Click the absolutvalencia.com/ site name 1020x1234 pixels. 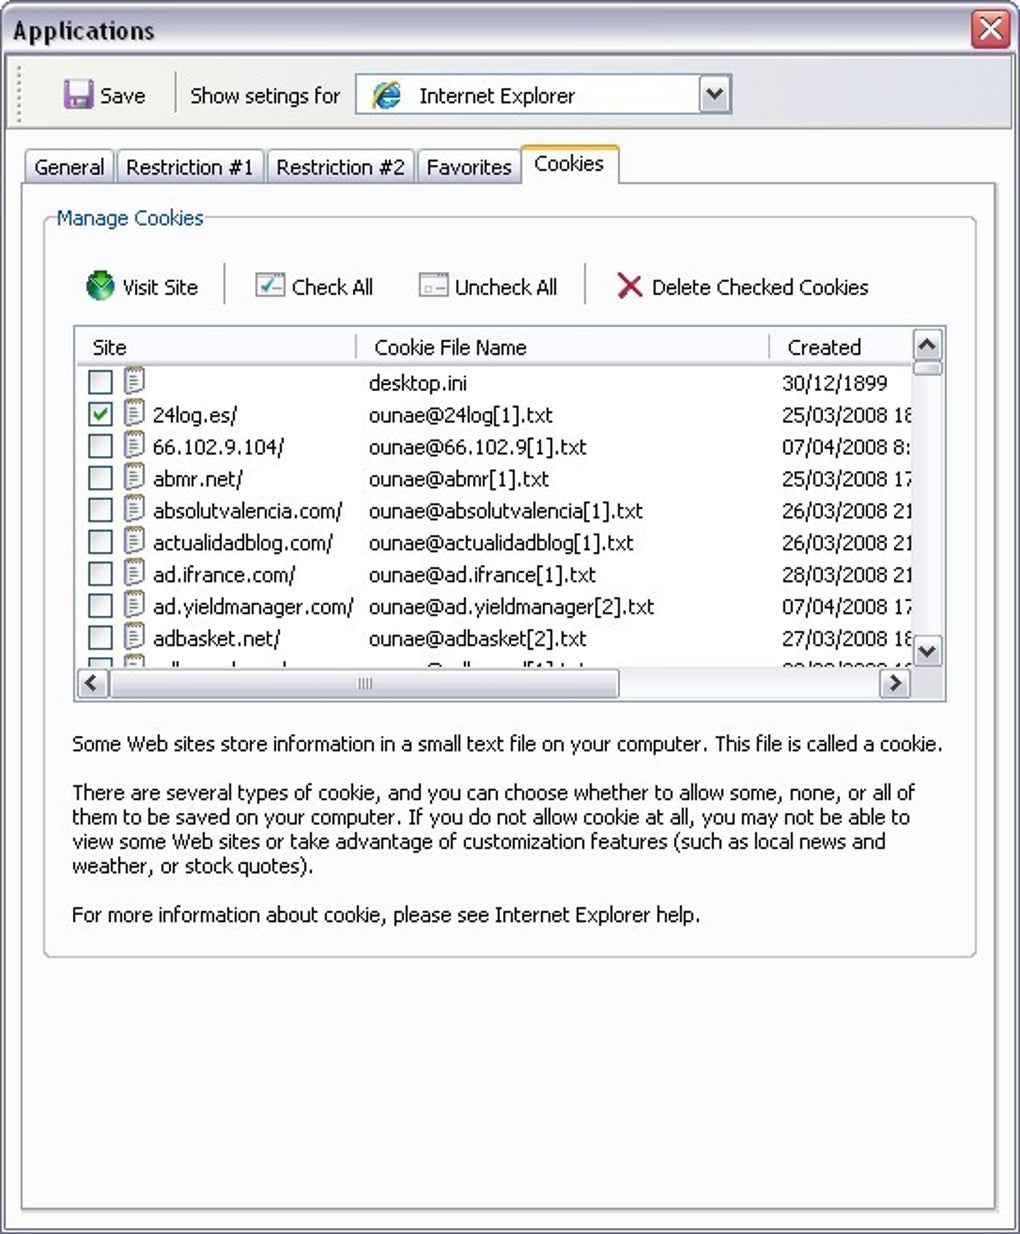tap(247, 511)
